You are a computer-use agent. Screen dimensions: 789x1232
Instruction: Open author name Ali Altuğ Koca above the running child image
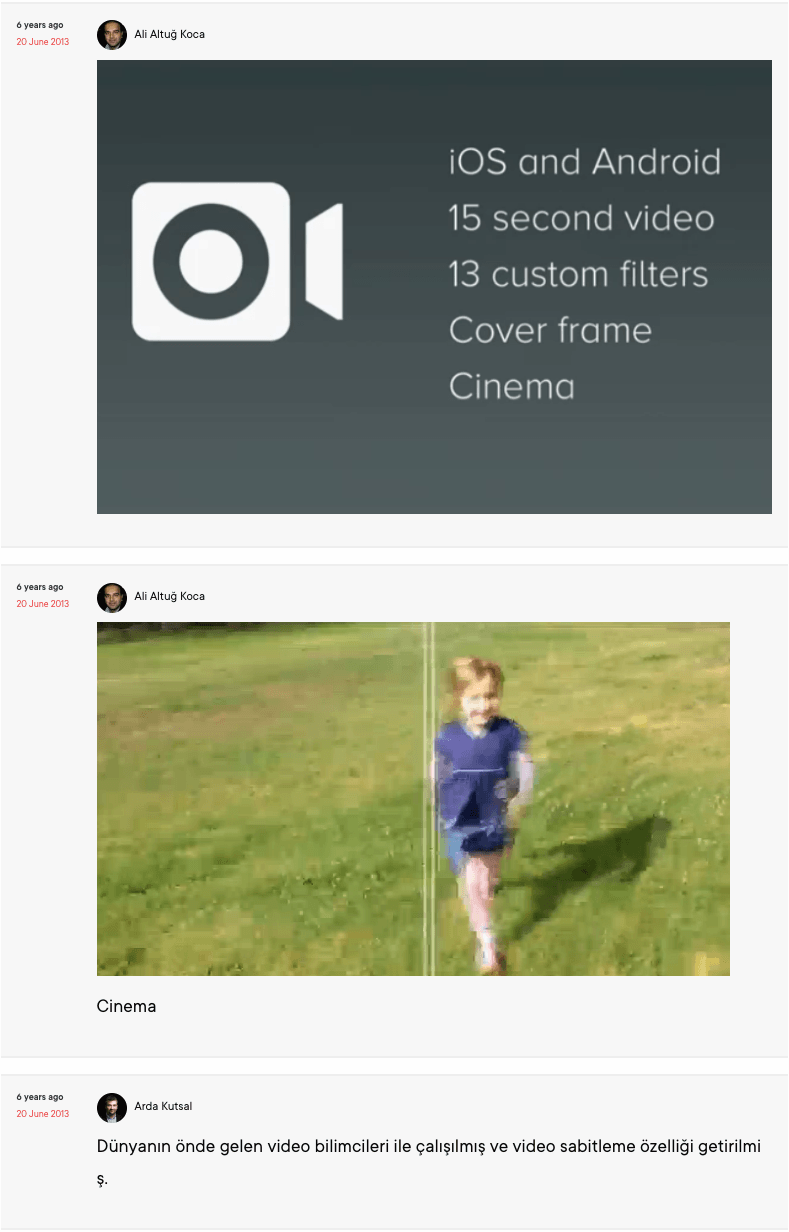tap(169, 597)
